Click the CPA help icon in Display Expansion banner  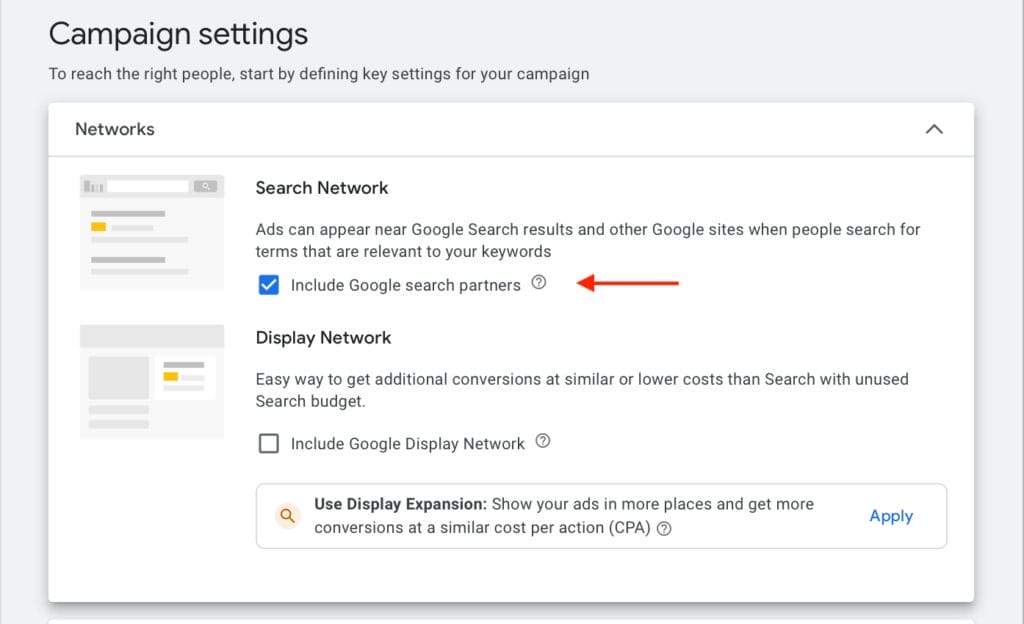point(665,528)
